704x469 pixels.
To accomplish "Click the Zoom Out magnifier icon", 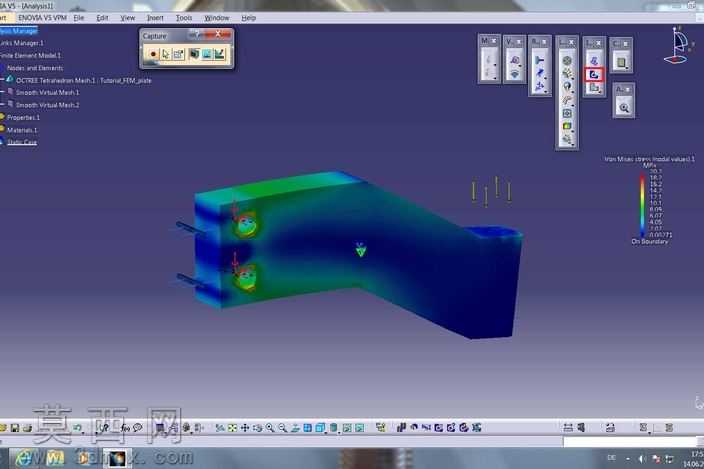I will [x=282, y=428].
